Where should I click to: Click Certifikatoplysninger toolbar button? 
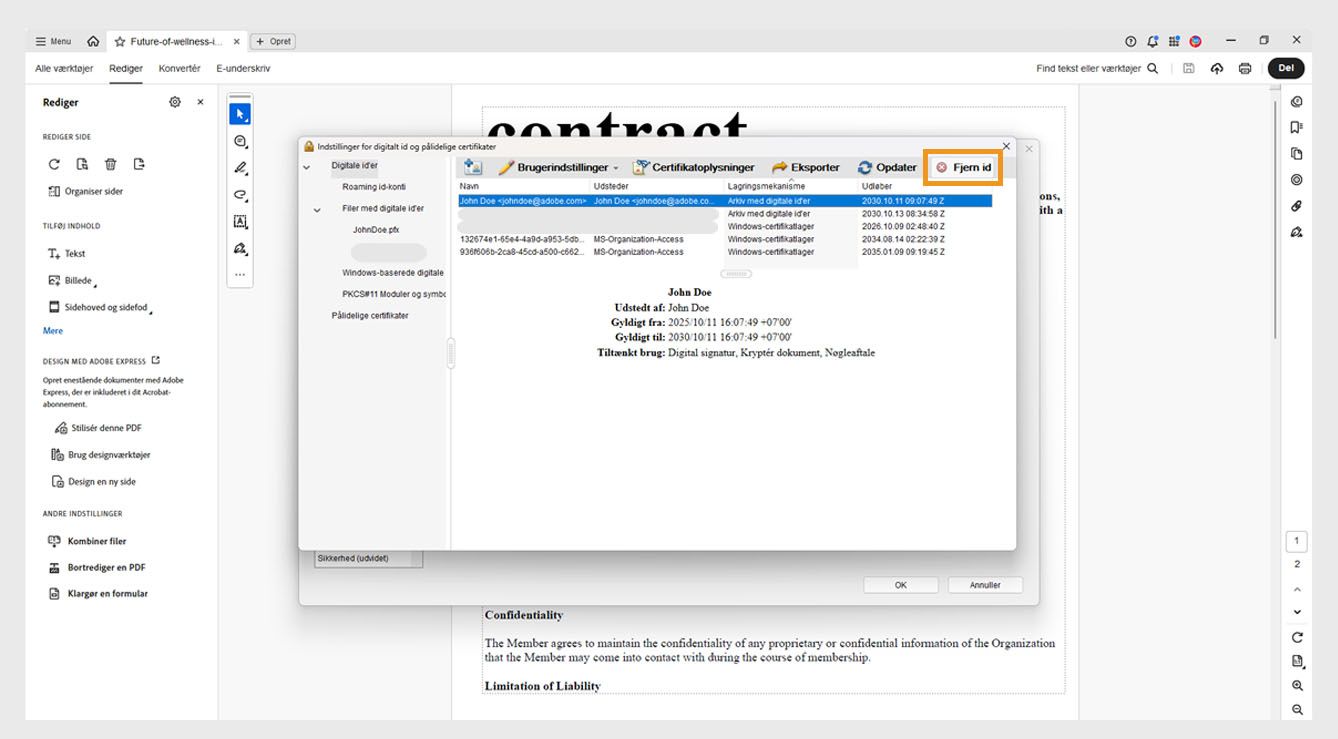(694, 167)
